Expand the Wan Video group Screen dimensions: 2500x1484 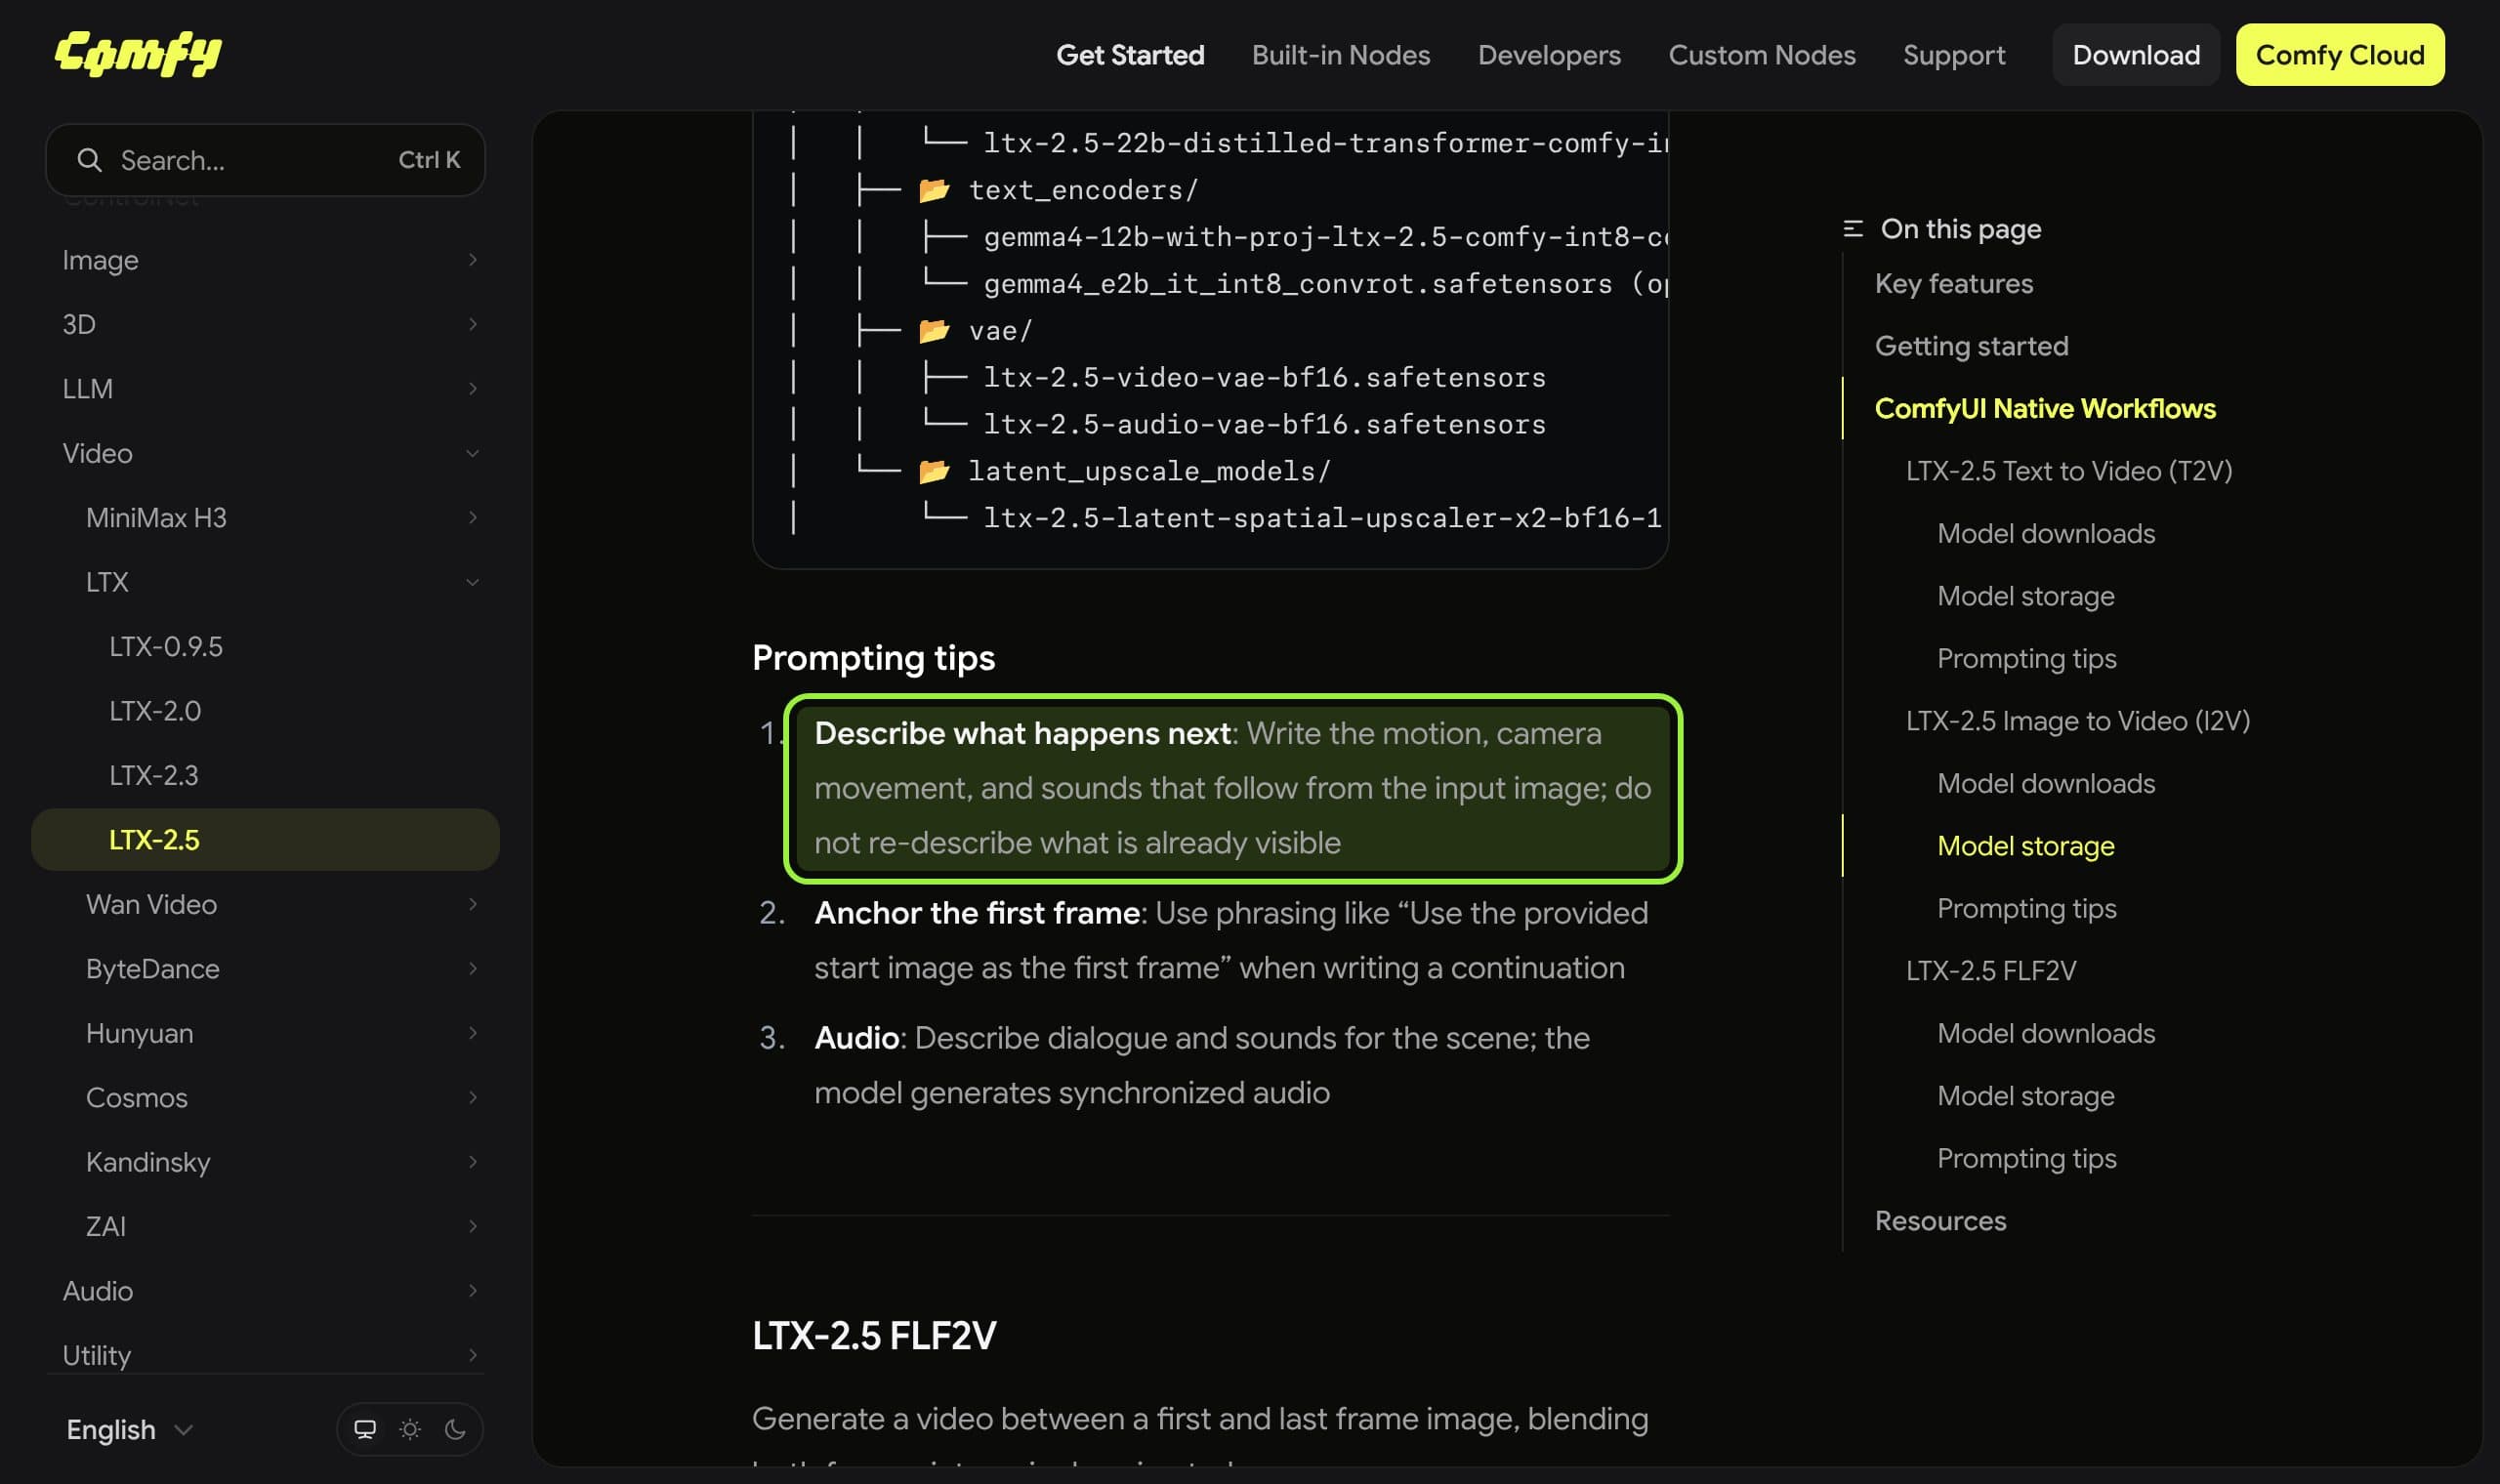click(265, 905)
